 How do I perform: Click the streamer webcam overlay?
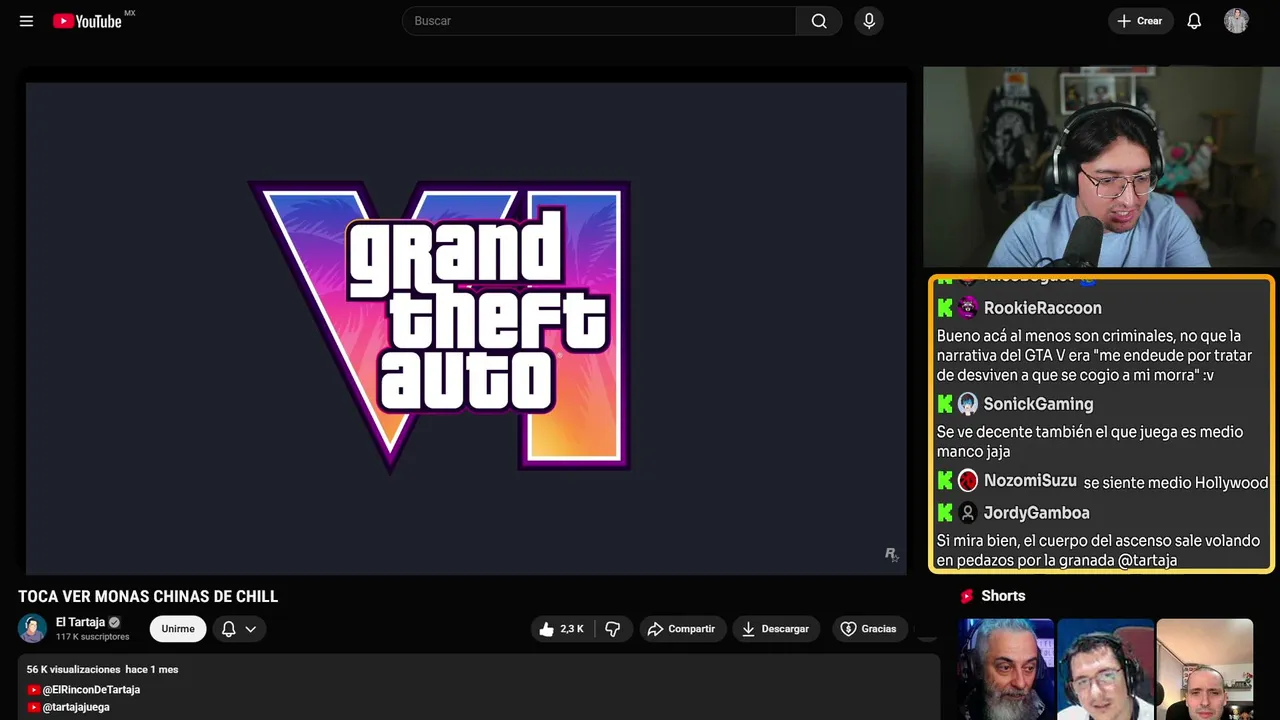click(1100, 167)
